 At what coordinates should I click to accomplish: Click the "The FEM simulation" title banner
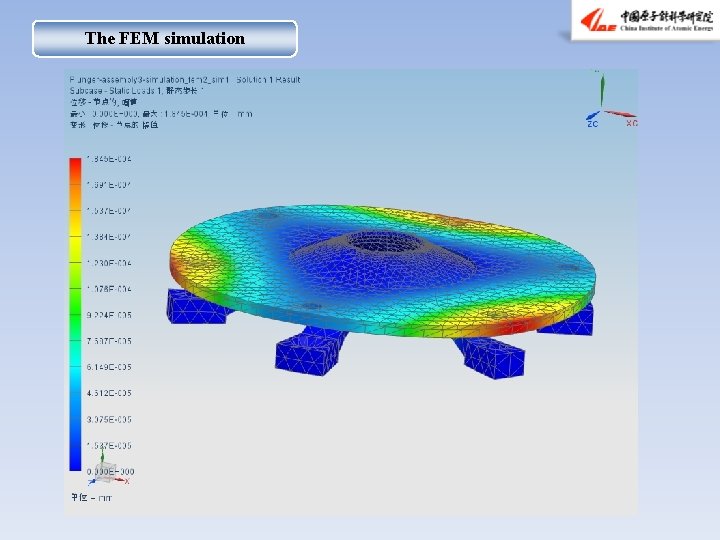point(165,39)
